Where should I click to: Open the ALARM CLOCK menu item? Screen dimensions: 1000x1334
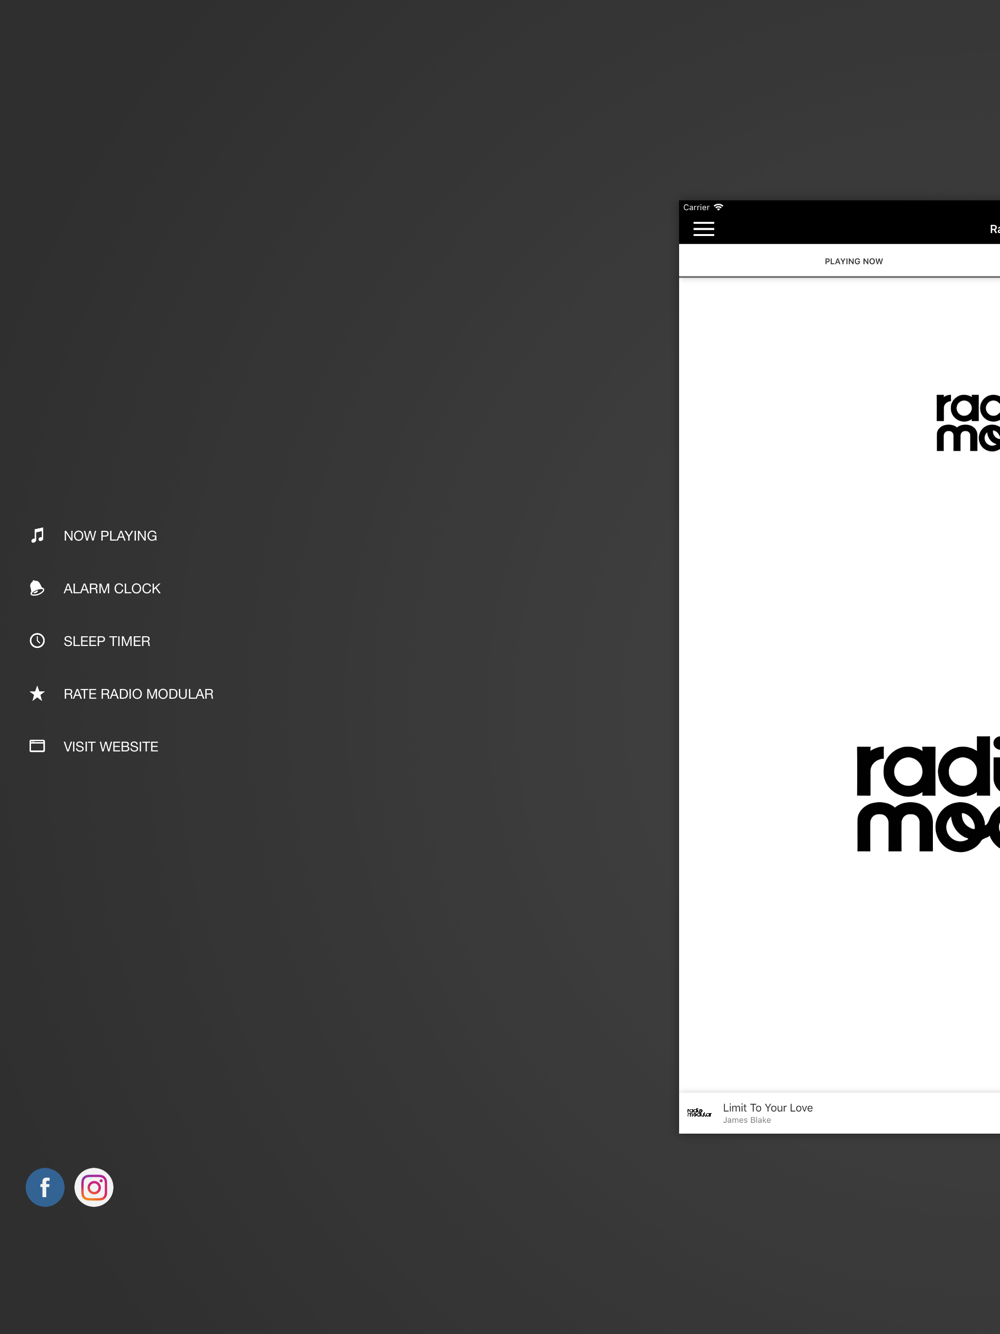tap(112, 589)
